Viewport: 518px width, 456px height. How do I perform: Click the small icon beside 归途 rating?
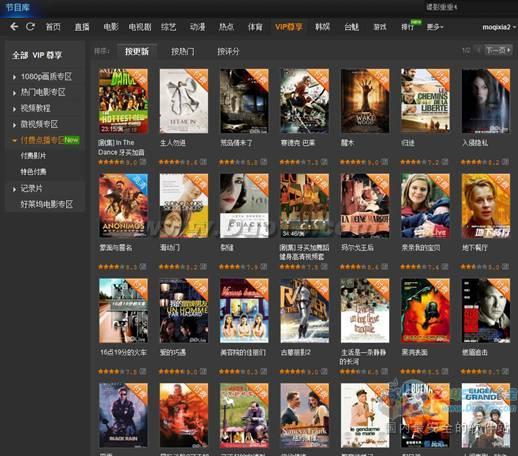(444, 162)
